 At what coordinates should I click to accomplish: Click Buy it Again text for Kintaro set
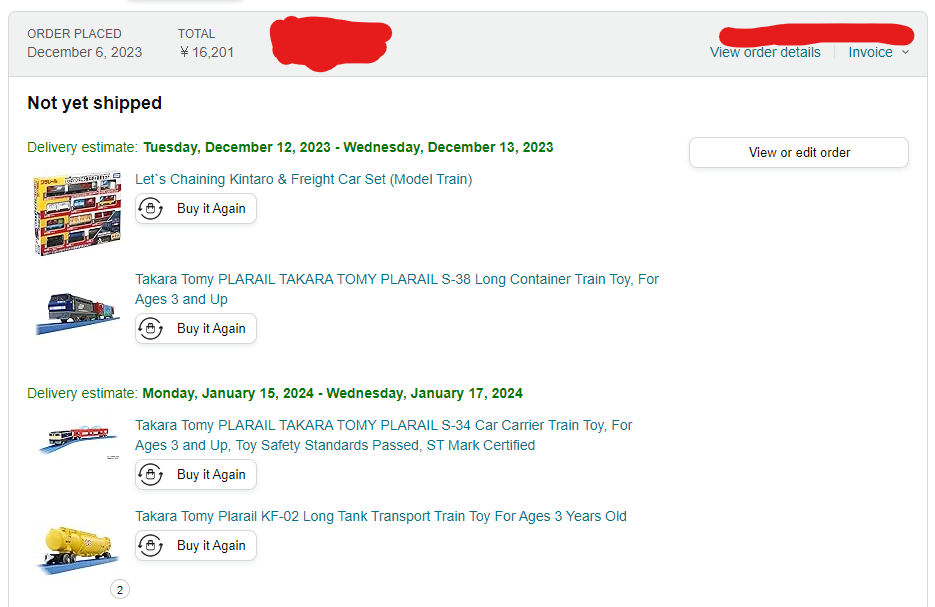point(211,209)
